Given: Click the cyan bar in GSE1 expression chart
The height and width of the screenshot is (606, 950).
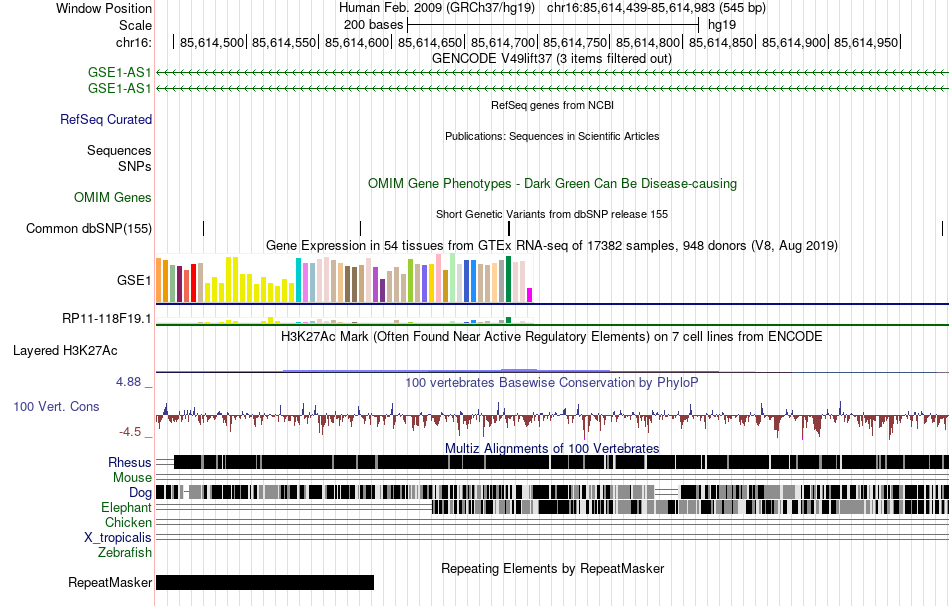Looking at the screenshot, I should pyautogui.click(x=298, y=280).
